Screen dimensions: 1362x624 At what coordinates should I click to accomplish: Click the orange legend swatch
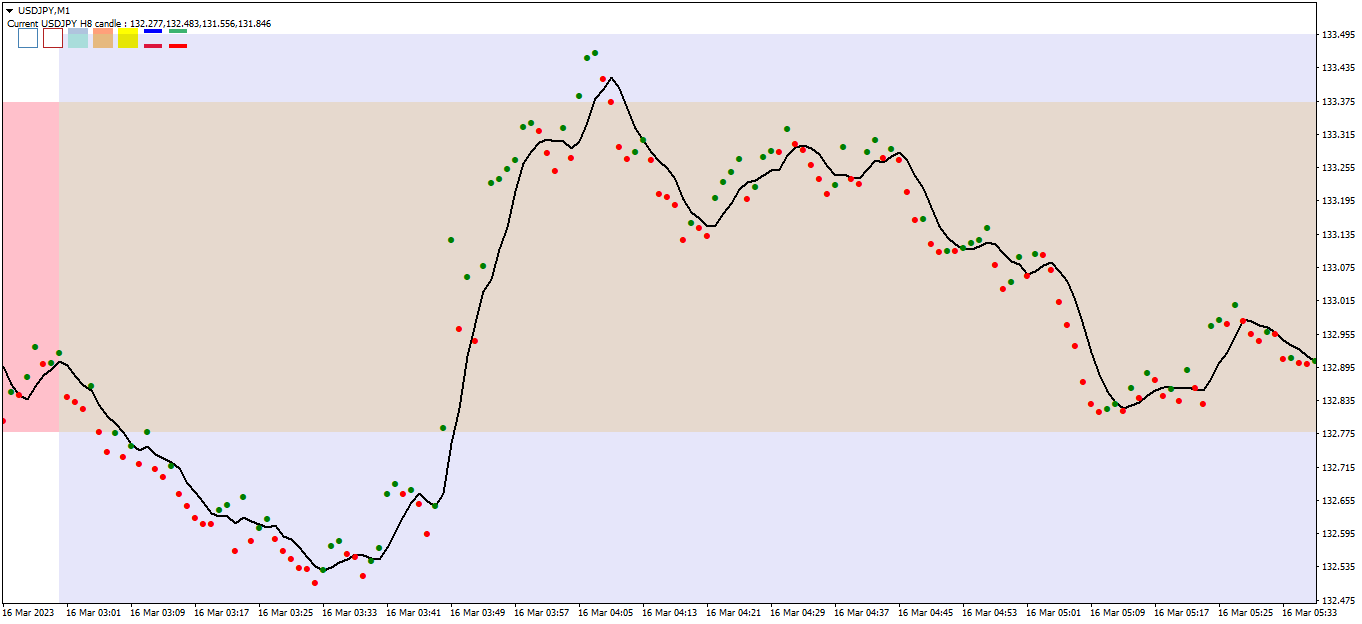(103, 38)
